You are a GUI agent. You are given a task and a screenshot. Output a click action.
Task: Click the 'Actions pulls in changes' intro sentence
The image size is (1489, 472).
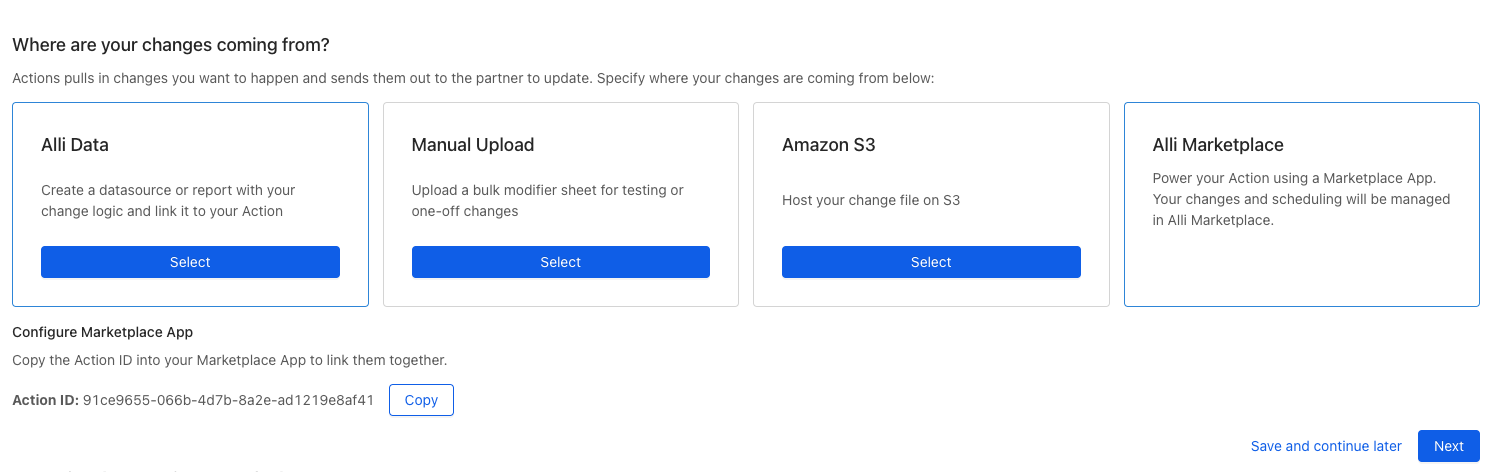(472, 78)
